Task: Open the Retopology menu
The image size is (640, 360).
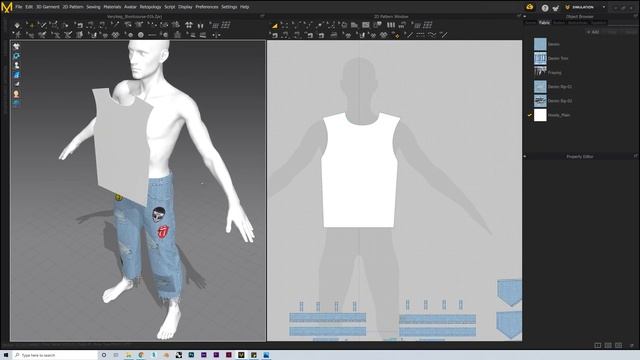Action: [x=150, y=7]
